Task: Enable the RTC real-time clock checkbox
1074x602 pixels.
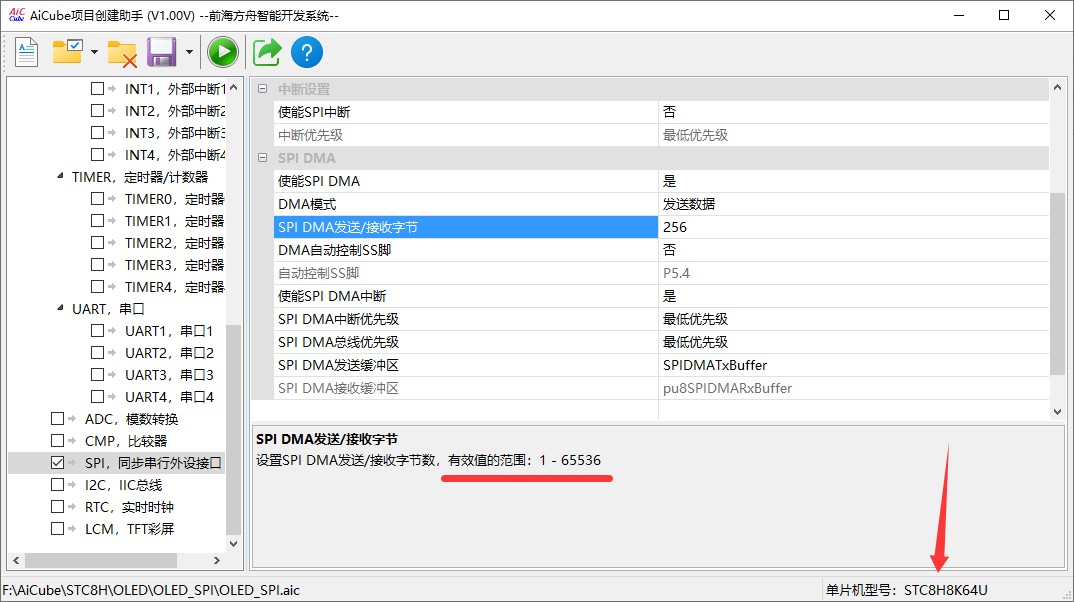Action: [x=58, y=507]
